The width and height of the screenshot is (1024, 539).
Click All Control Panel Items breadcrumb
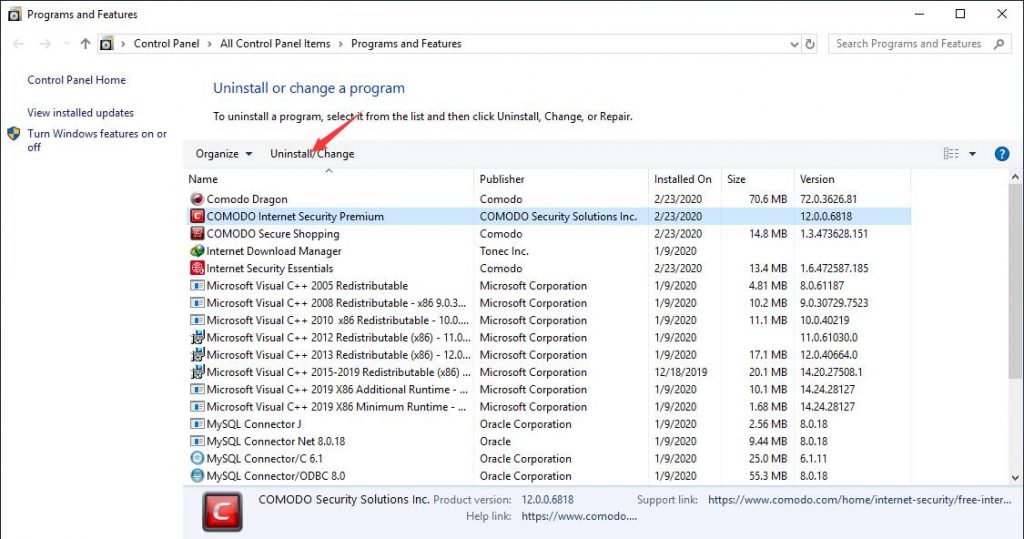275,44
